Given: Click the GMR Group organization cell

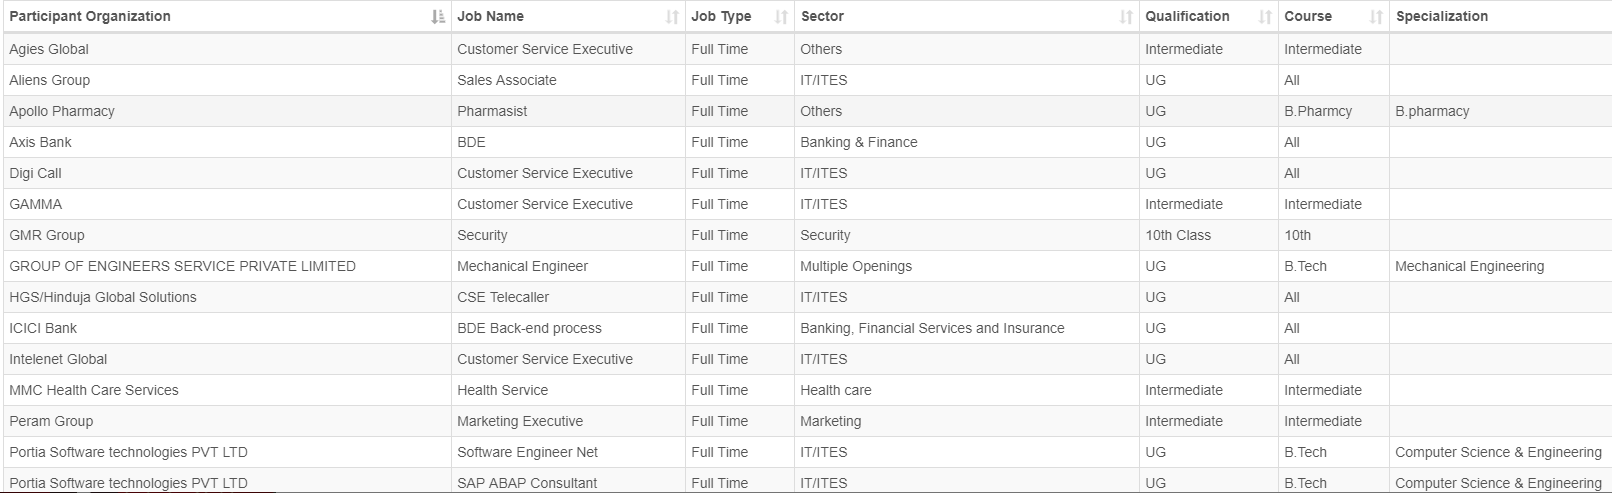Looking at the screenshot, I should click(x=47, y=235).
